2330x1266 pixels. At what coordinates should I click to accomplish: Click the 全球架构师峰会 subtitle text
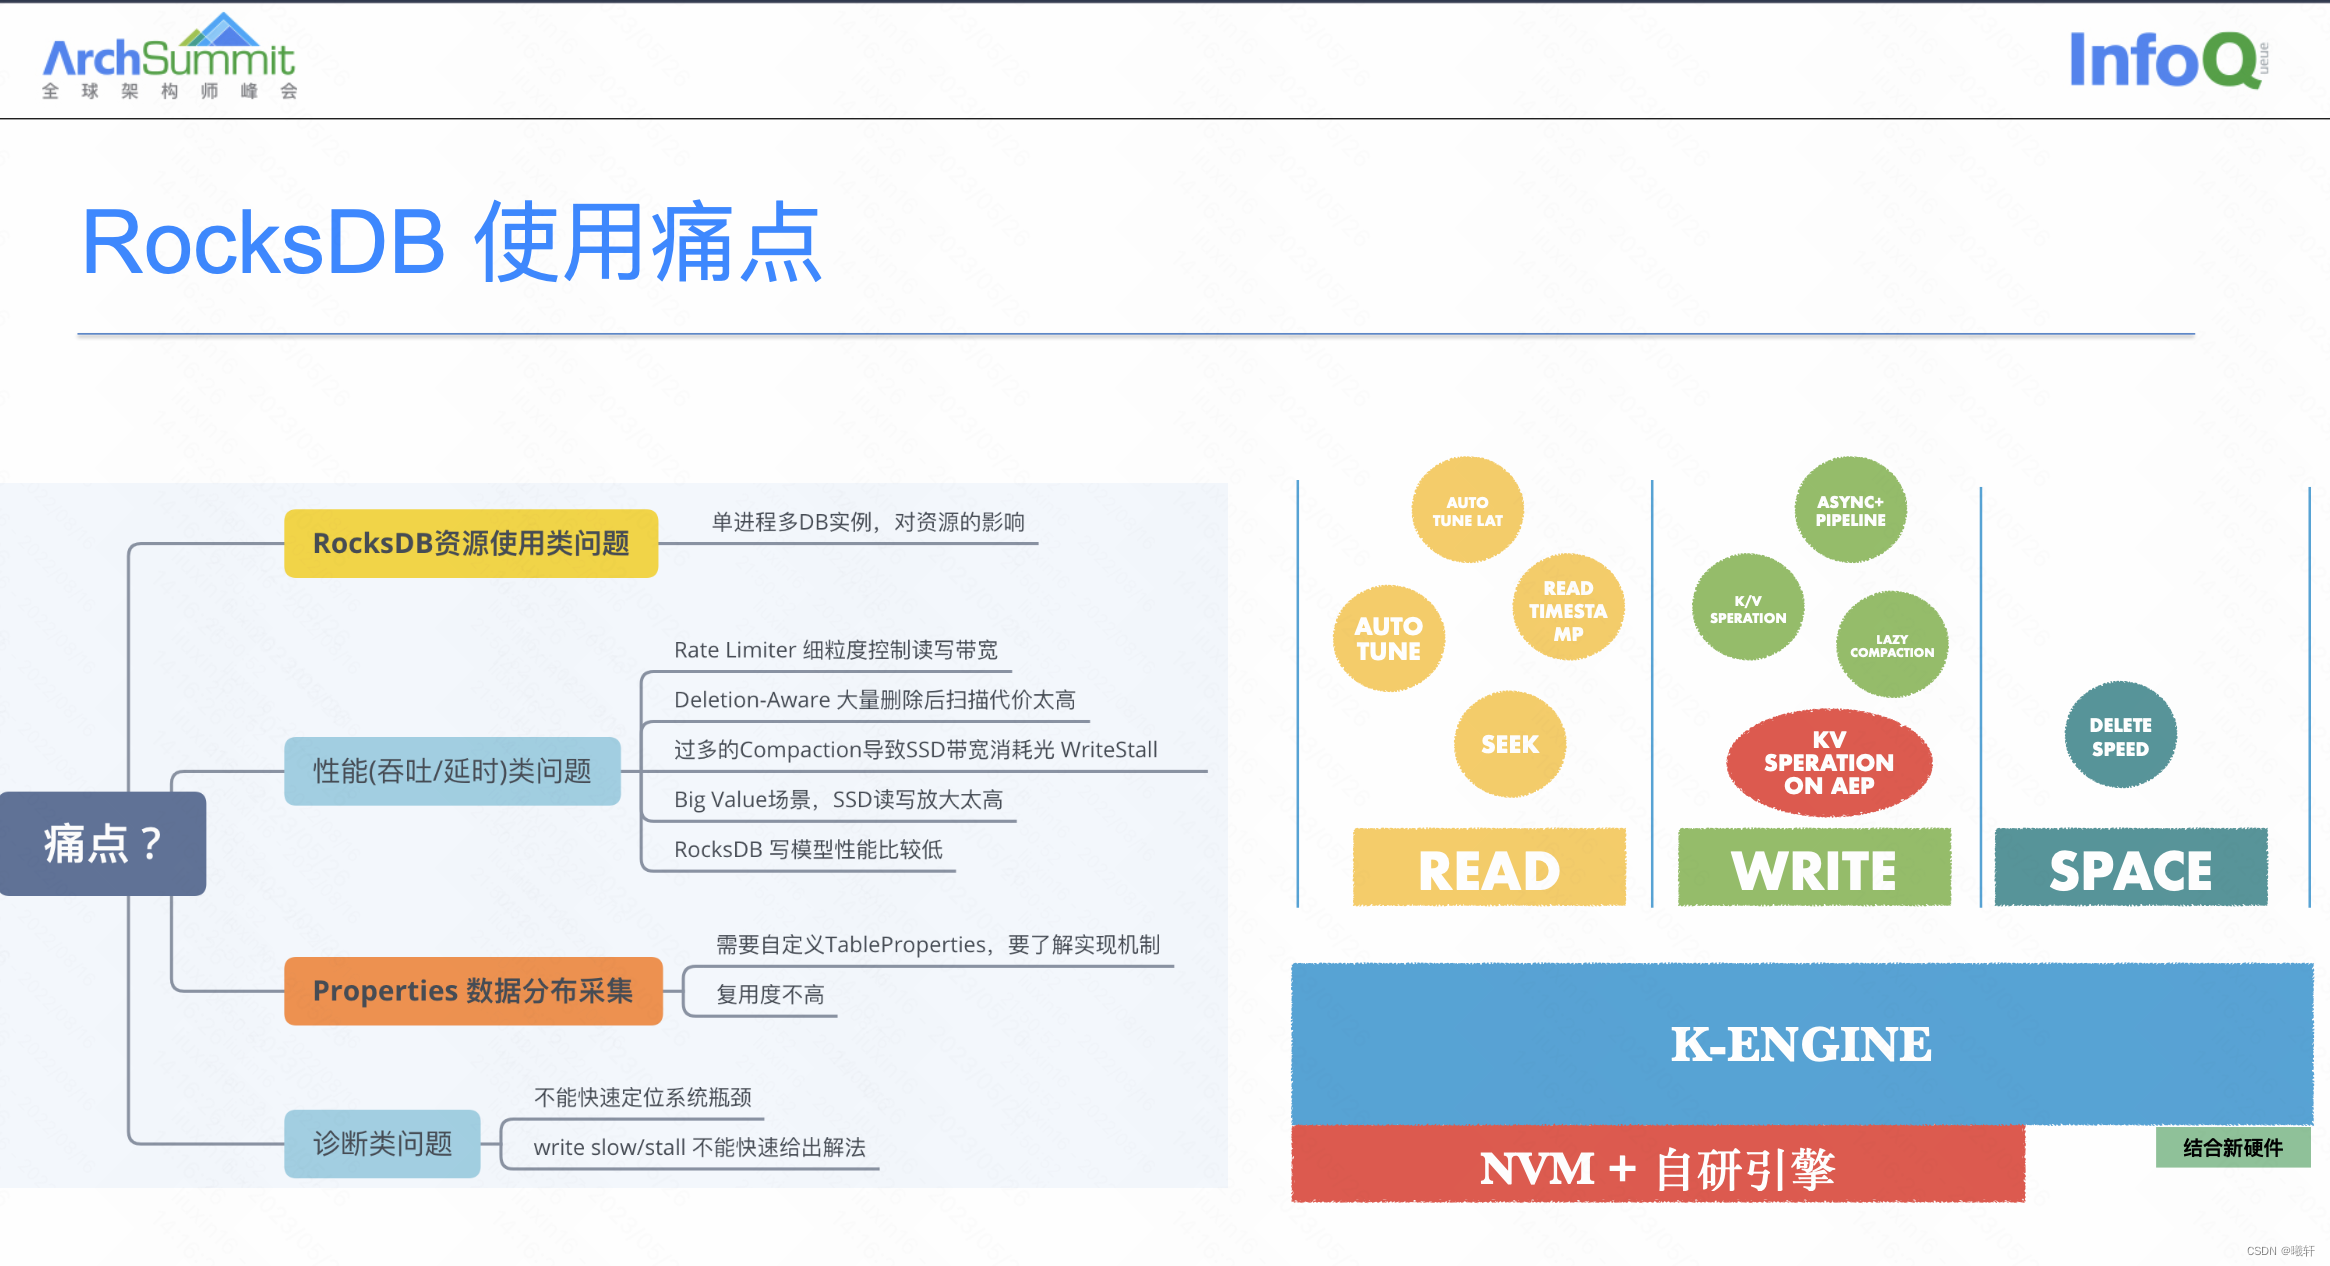pos(169,91)
